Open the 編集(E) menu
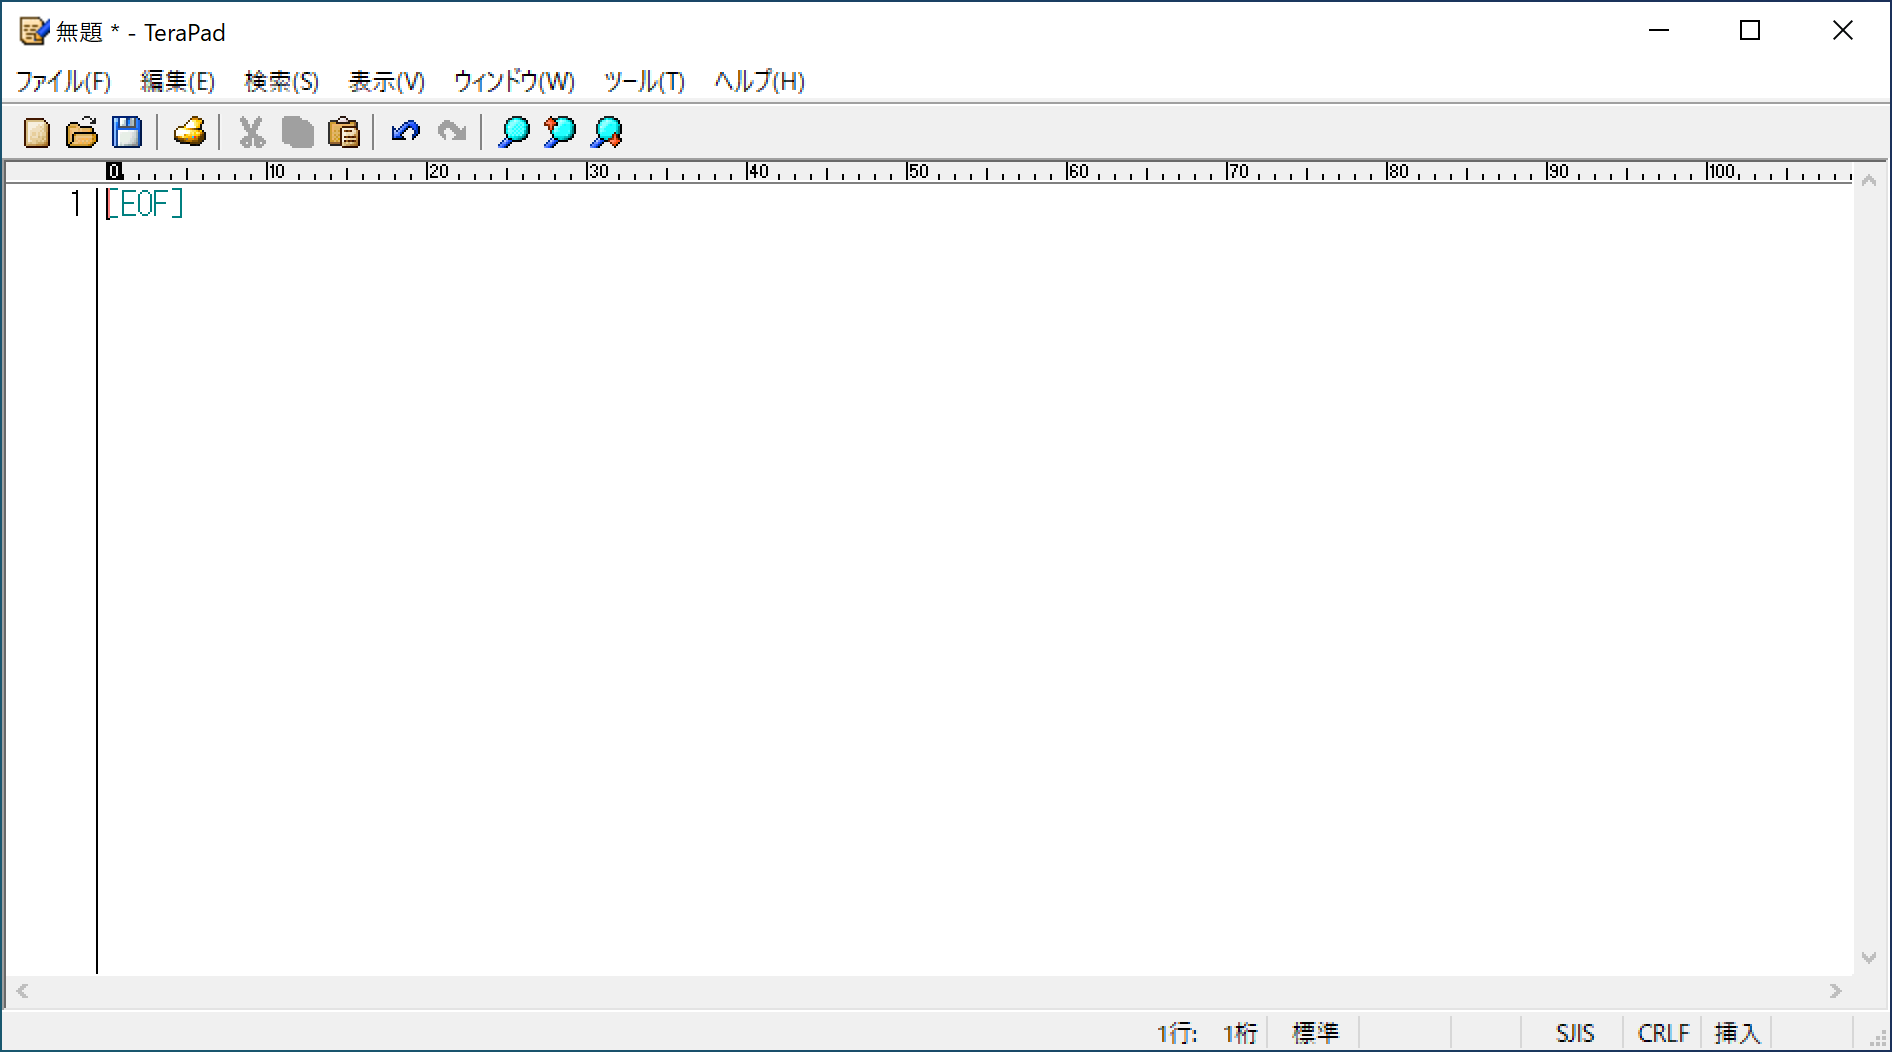The height and width of the screenshot is (1052, 1892). 178,81
